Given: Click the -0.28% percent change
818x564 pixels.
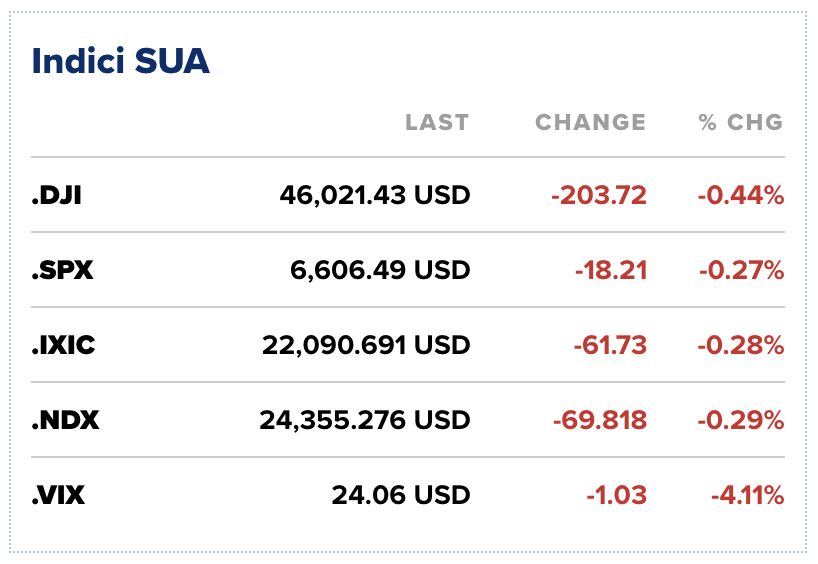Looking at the screenshot, I should click(x=740, y=345).
